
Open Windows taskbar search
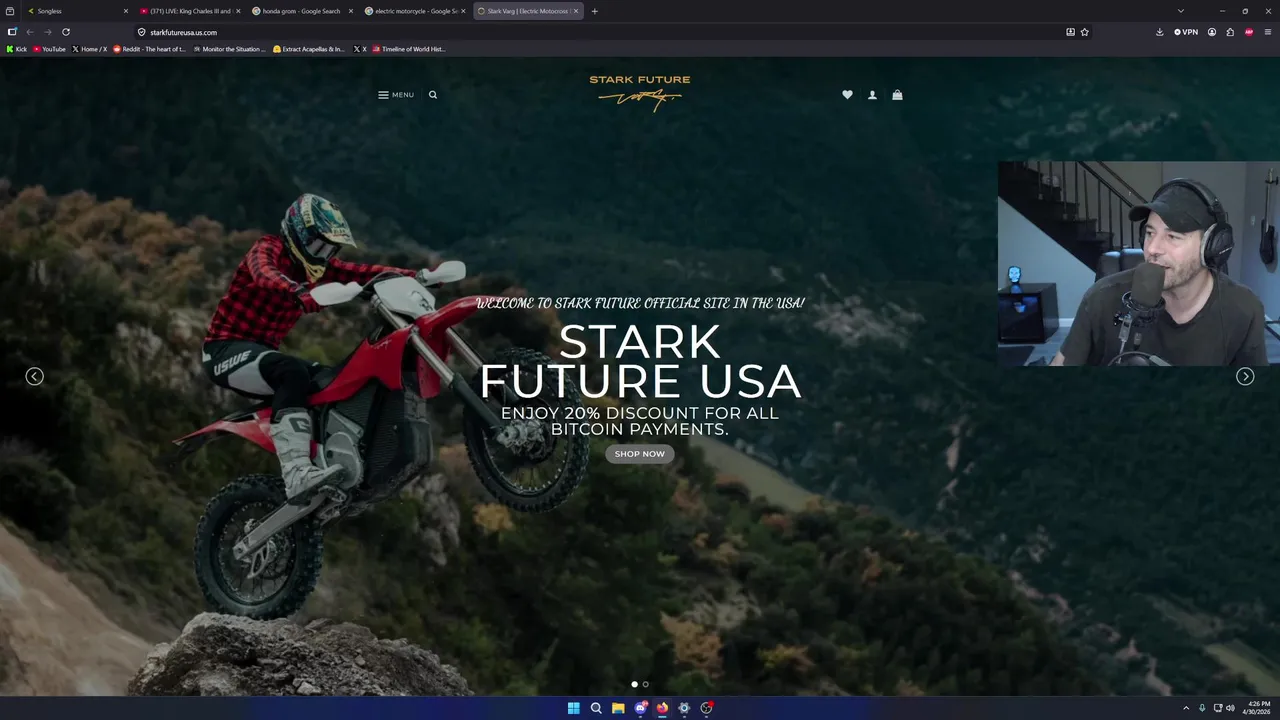point(596,708)
